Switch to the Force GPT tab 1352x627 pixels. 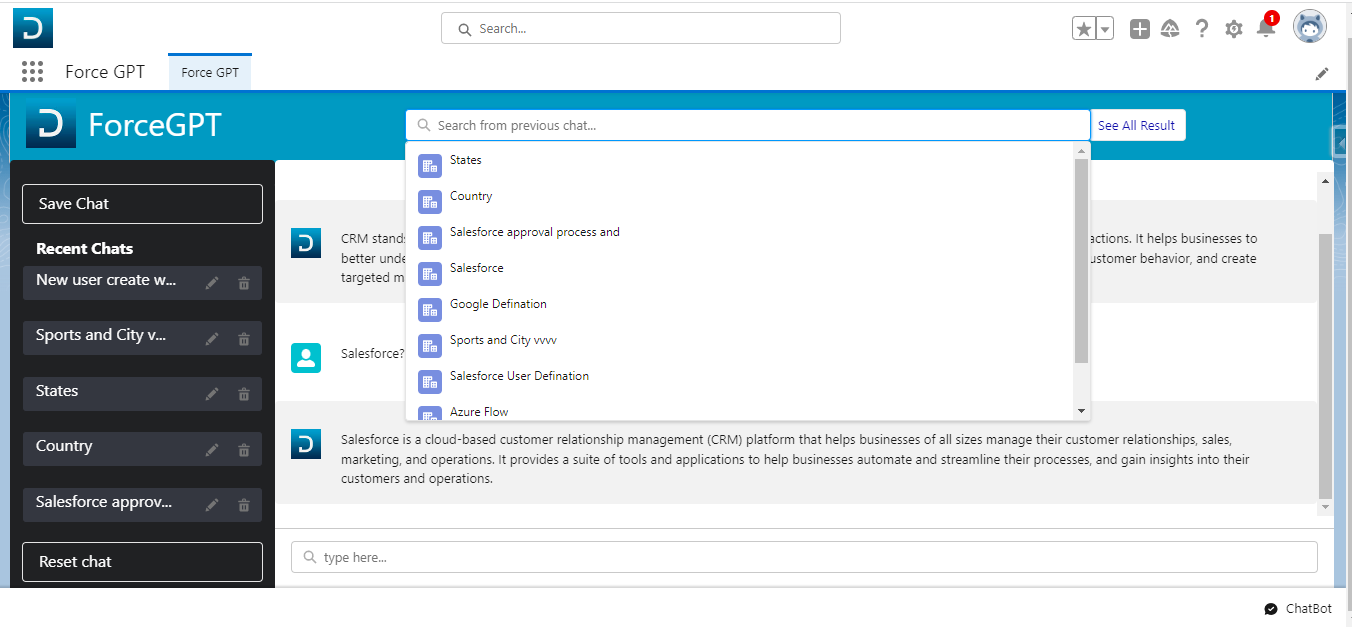pyautogui.click(x=210, y=72)
